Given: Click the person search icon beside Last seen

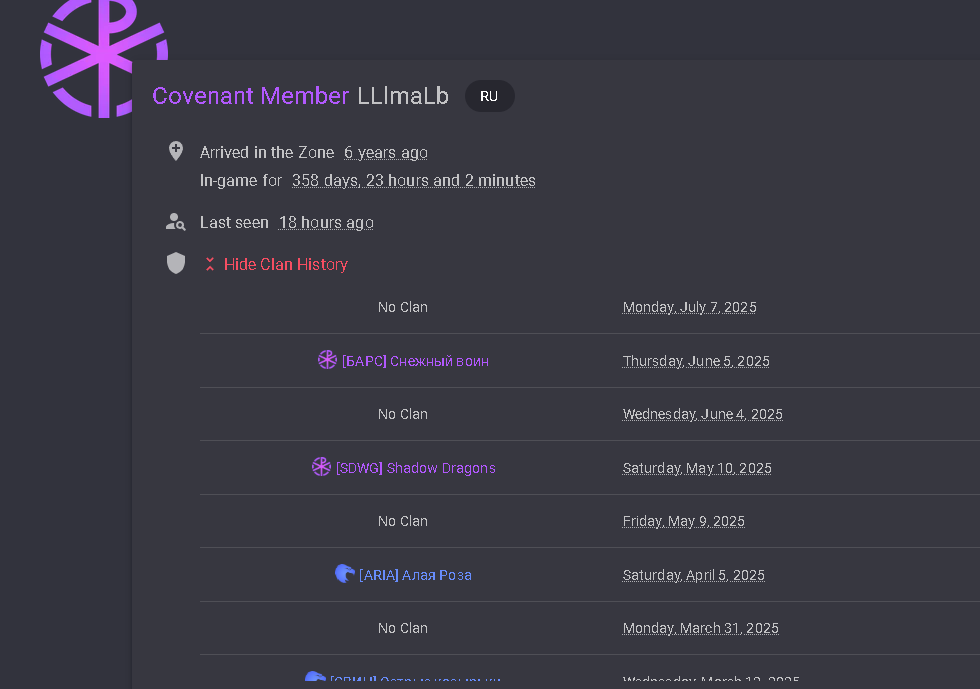Looking at the screenshot, I should tap(176, 222).
